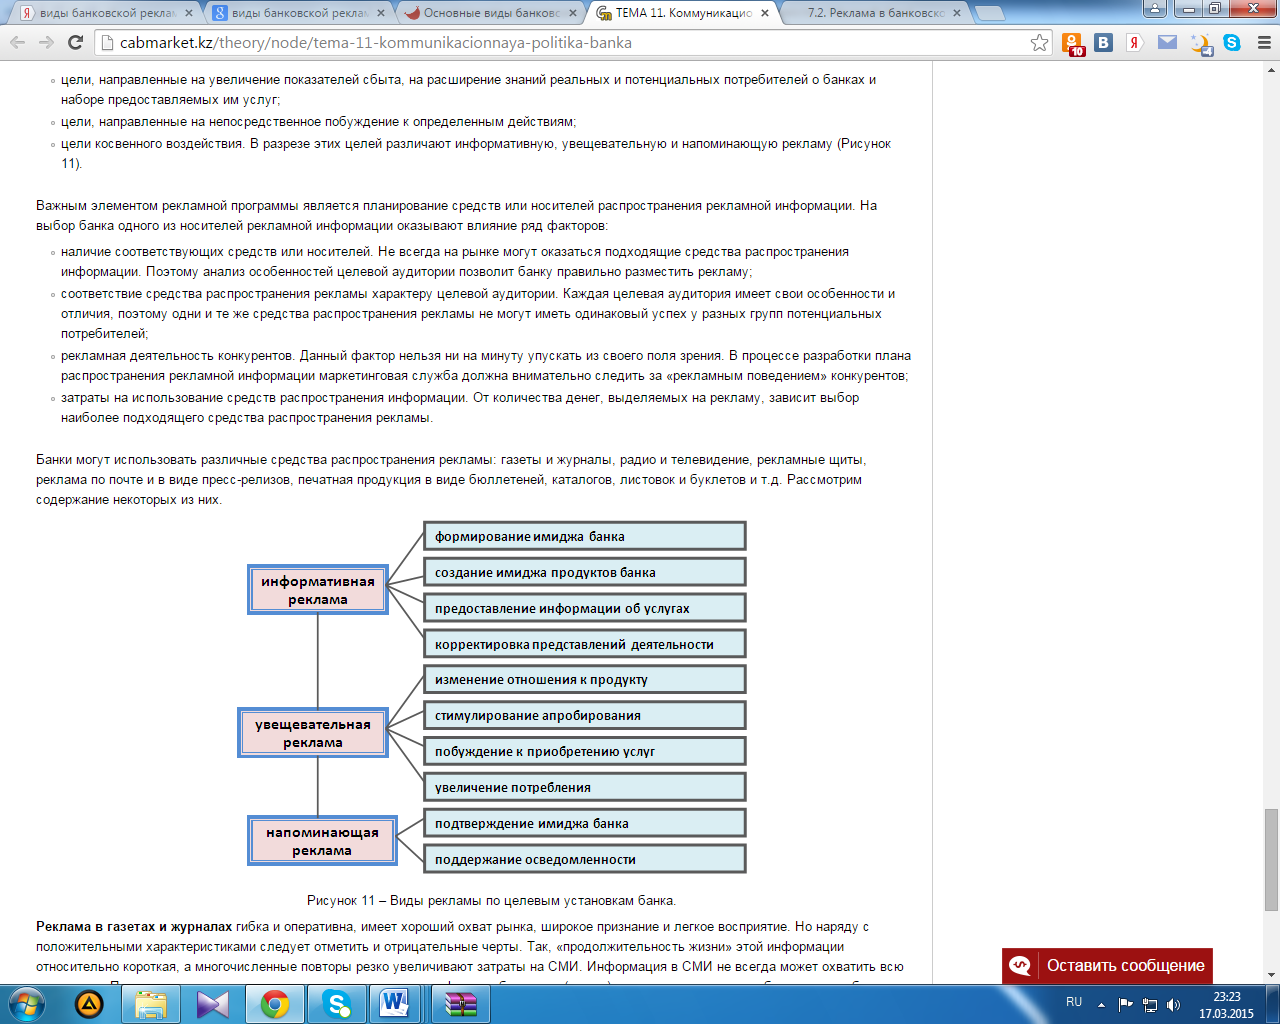Launch AIMP from the taskbar
The width and height of the screenshot is (1280, 1024).
pos(89,1003)
